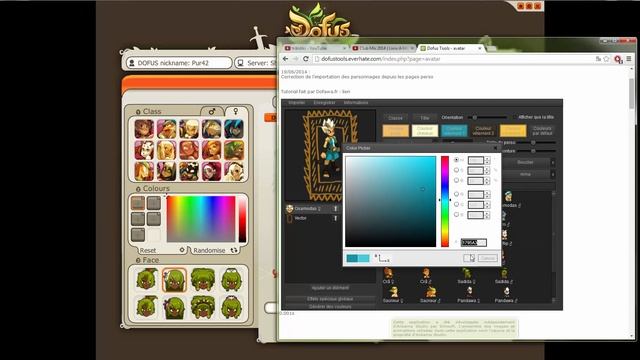The width and height of the screenshot is (640, 360).
Task: Click the translate icon in address bar
Action: [598, 59]
